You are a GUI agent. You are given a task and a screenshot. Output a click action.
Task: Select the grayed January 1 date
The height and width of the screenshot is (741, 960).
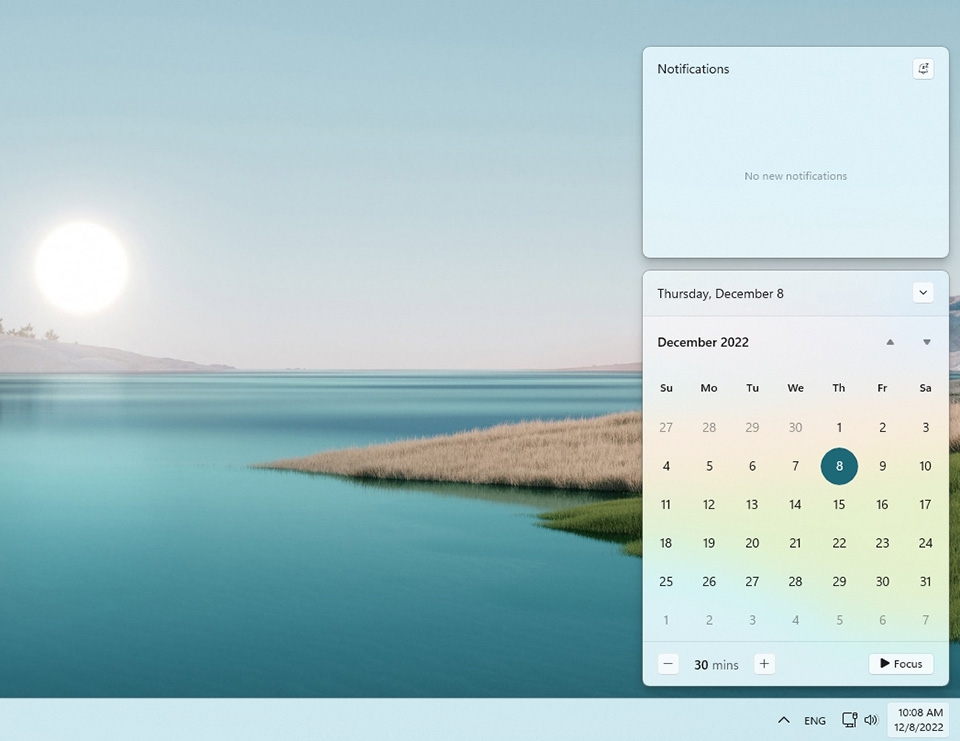[666, 620]
